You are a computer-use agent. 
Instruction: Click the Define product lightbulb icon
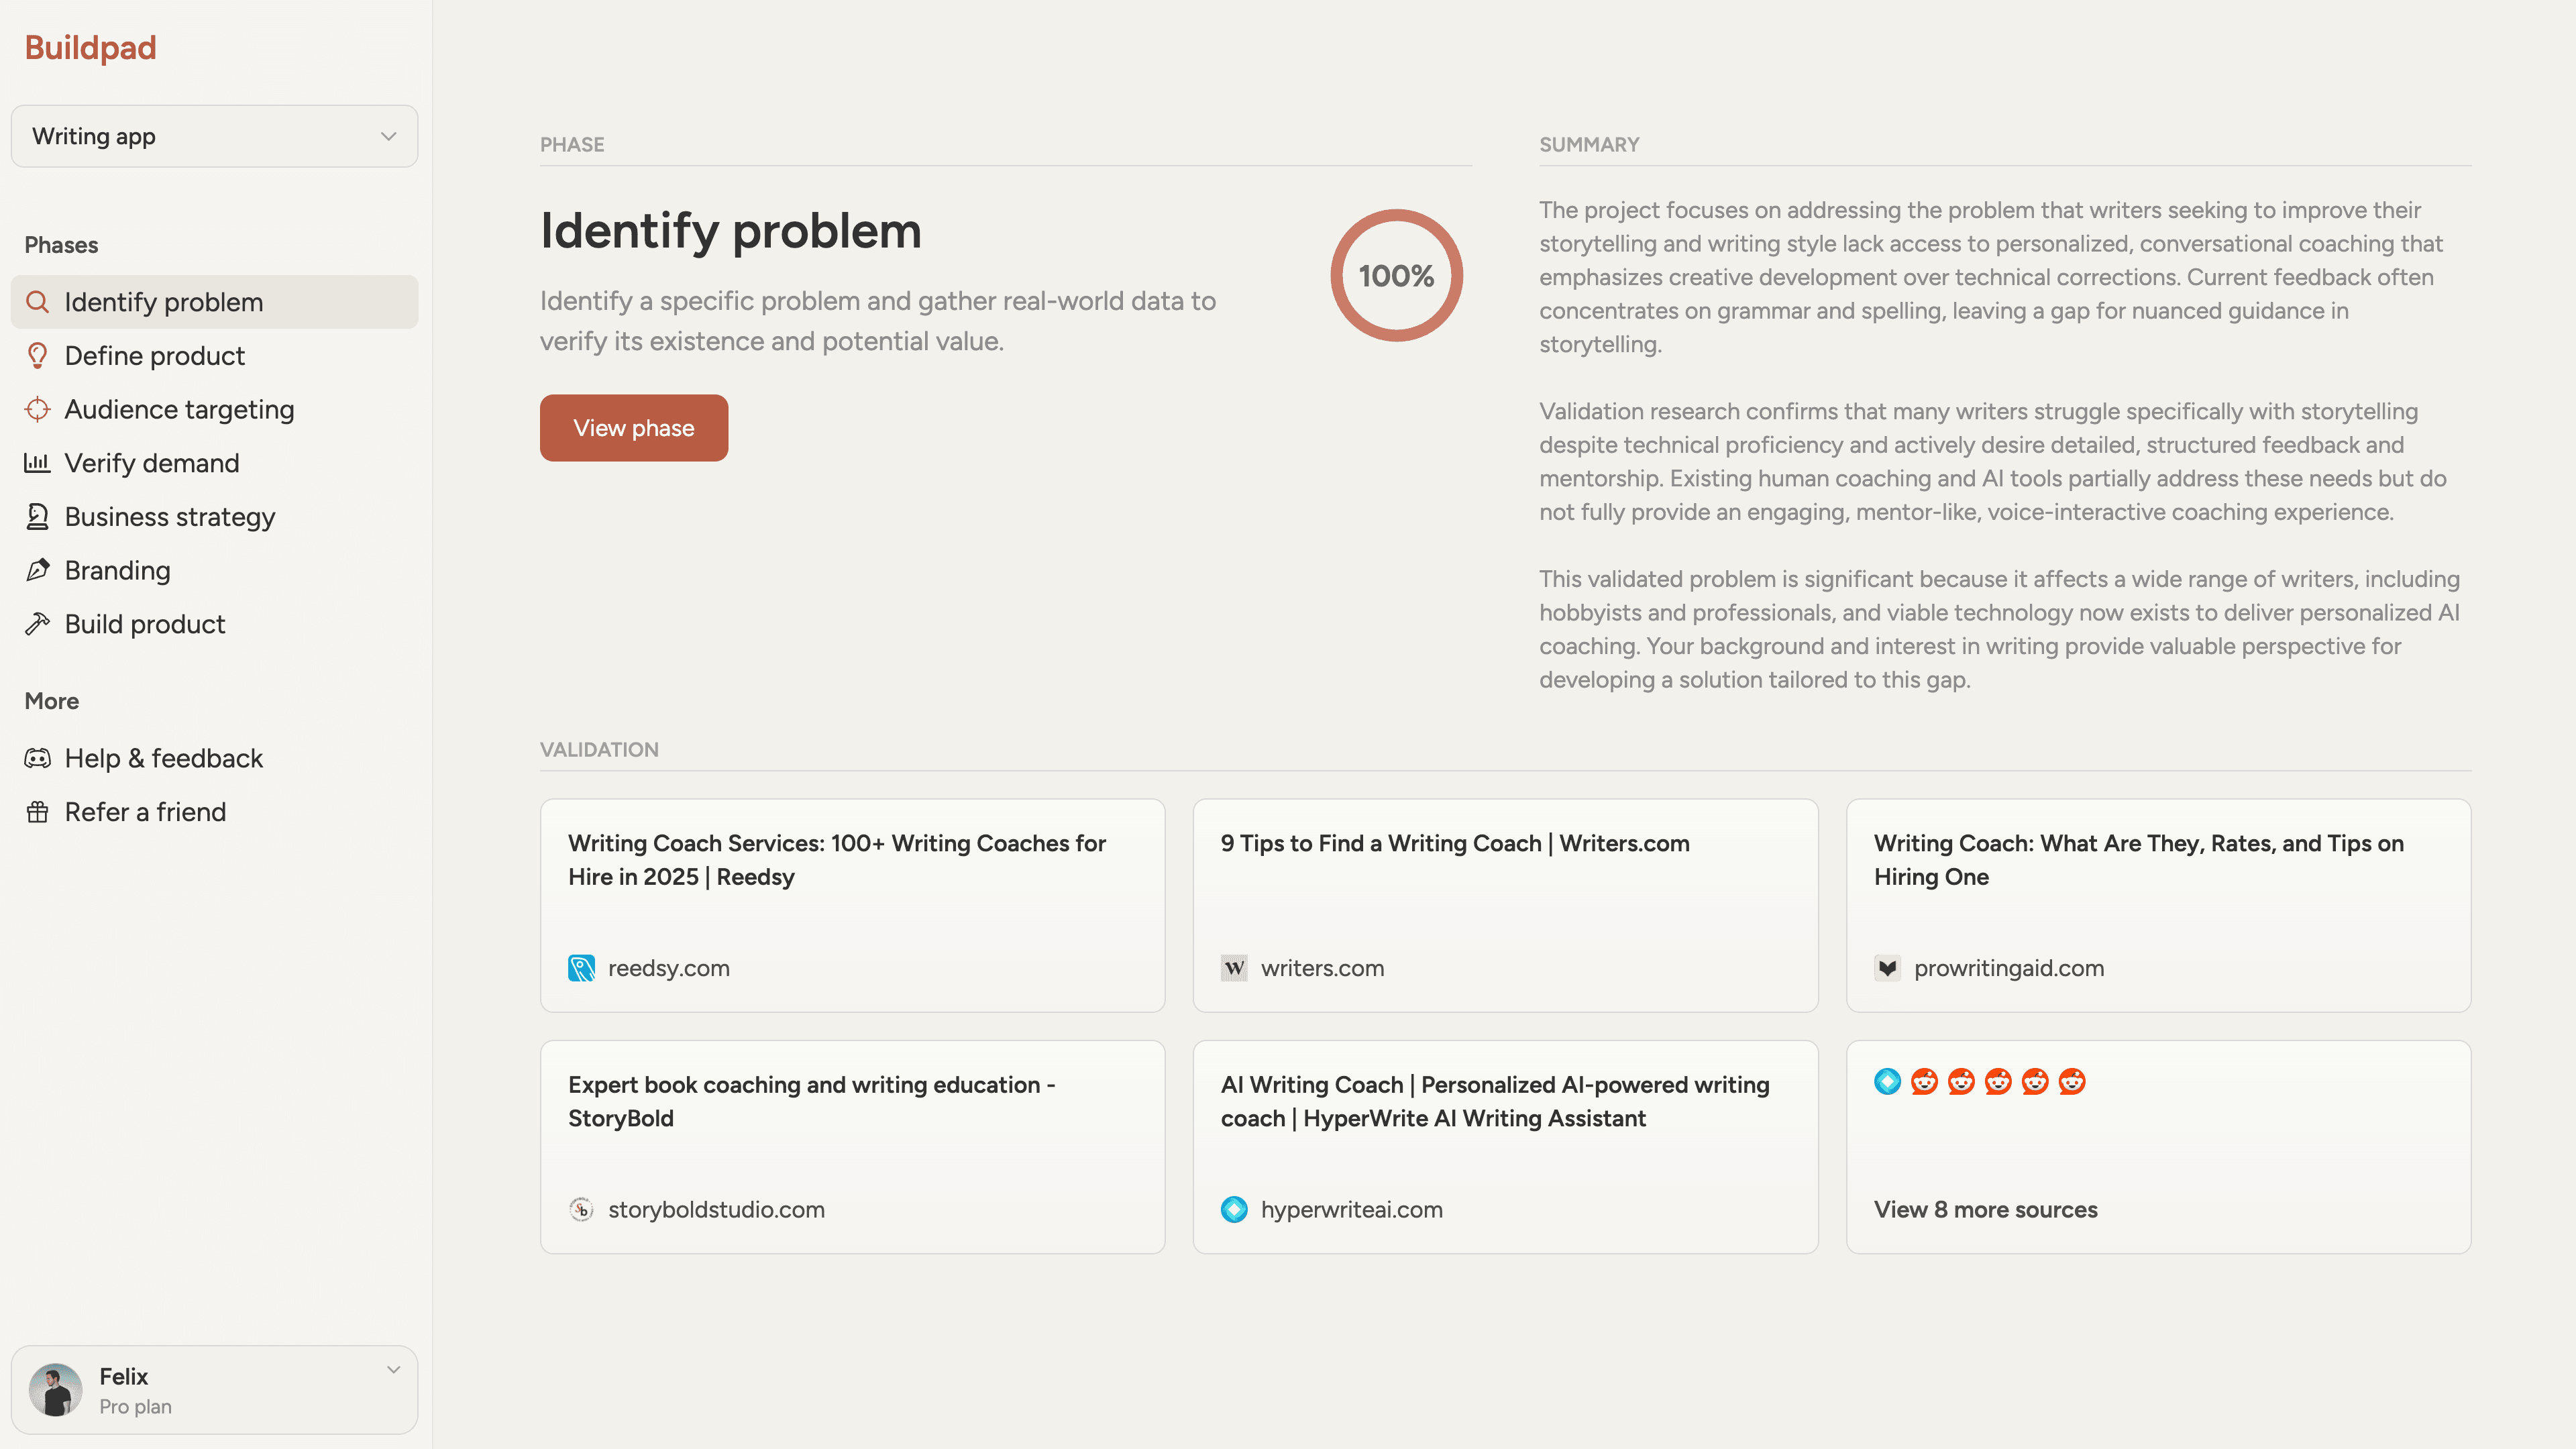pyautogui.click(x=37, y=356)
